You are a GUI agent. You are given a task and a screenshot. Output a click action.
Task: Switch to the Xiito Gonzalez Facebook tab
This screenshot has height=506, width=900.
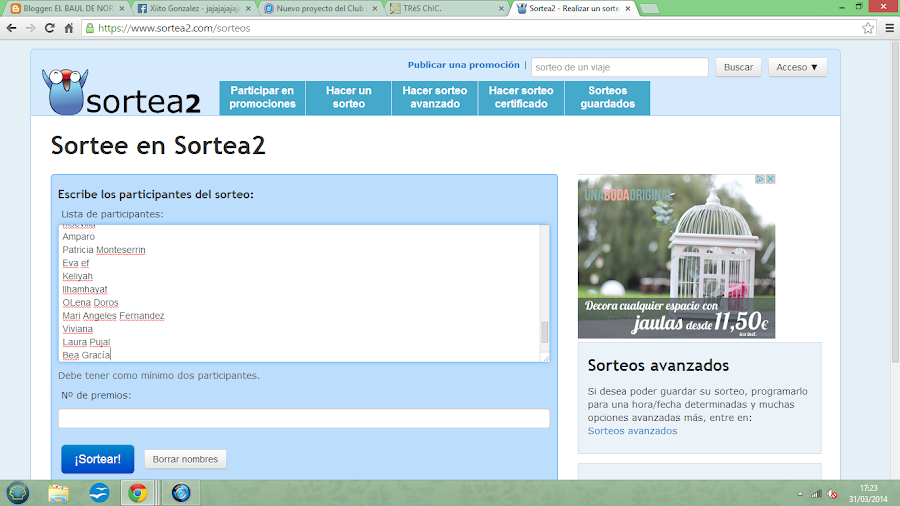click(194, 9)
